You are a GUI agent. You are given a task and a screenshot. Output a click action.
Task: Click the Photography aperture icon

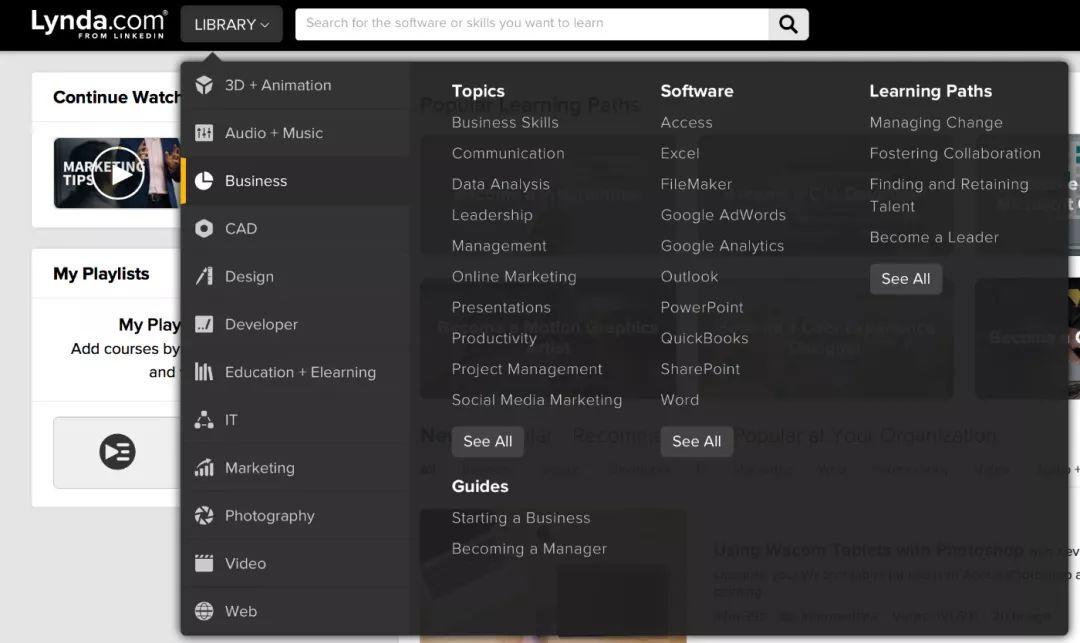204,516
